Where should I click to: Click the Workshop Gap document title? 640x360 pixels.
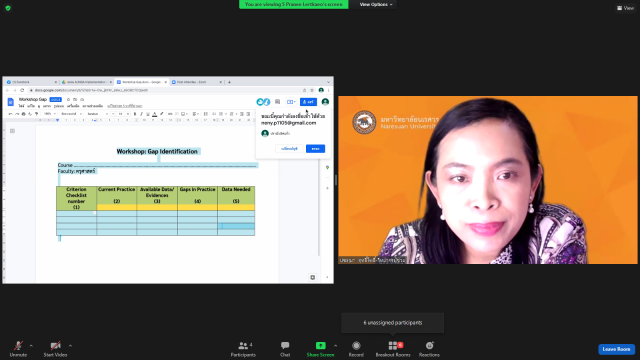[x=33, y=99]
